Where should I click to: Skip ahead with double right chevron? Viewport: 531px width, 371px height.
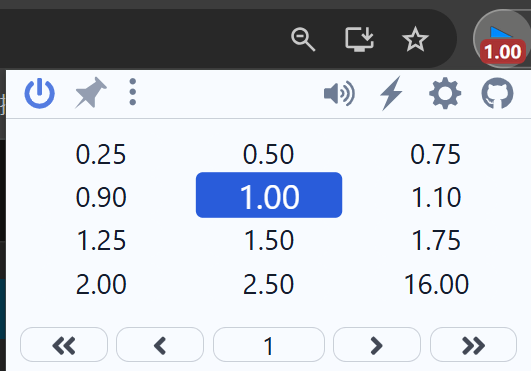473,345
